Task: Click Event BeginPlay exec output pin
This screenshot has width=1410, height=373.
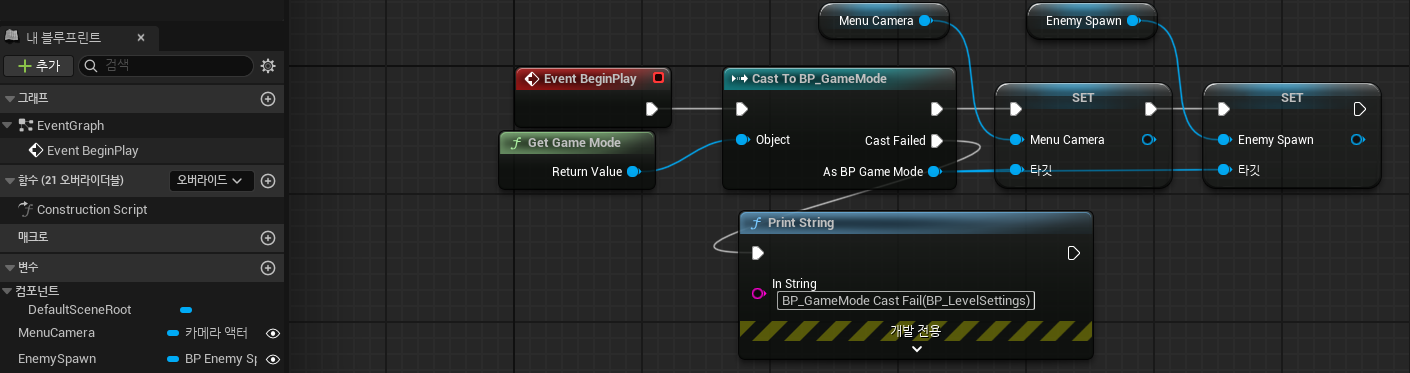Action: point(652,108)
